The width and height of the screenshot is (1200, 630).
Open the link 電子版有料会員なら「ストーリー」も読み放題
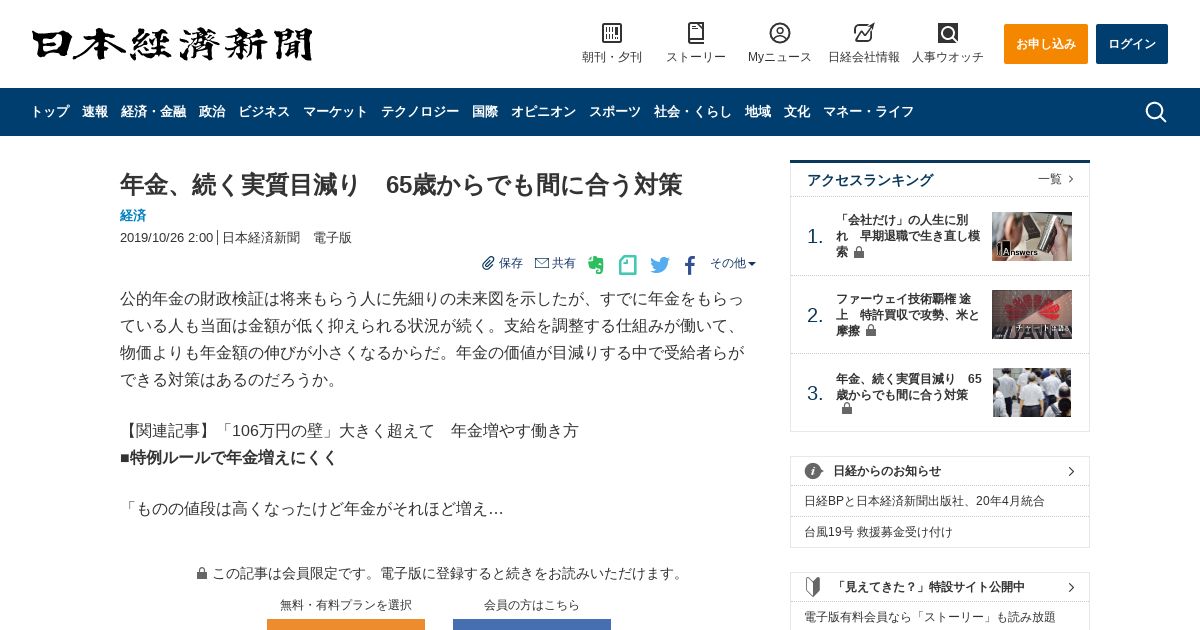[x=930, y=617]
